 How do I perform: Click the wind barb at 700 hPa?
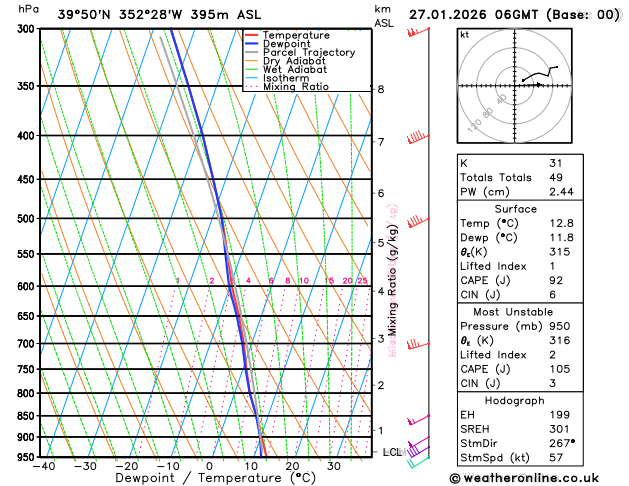[418, 344]
